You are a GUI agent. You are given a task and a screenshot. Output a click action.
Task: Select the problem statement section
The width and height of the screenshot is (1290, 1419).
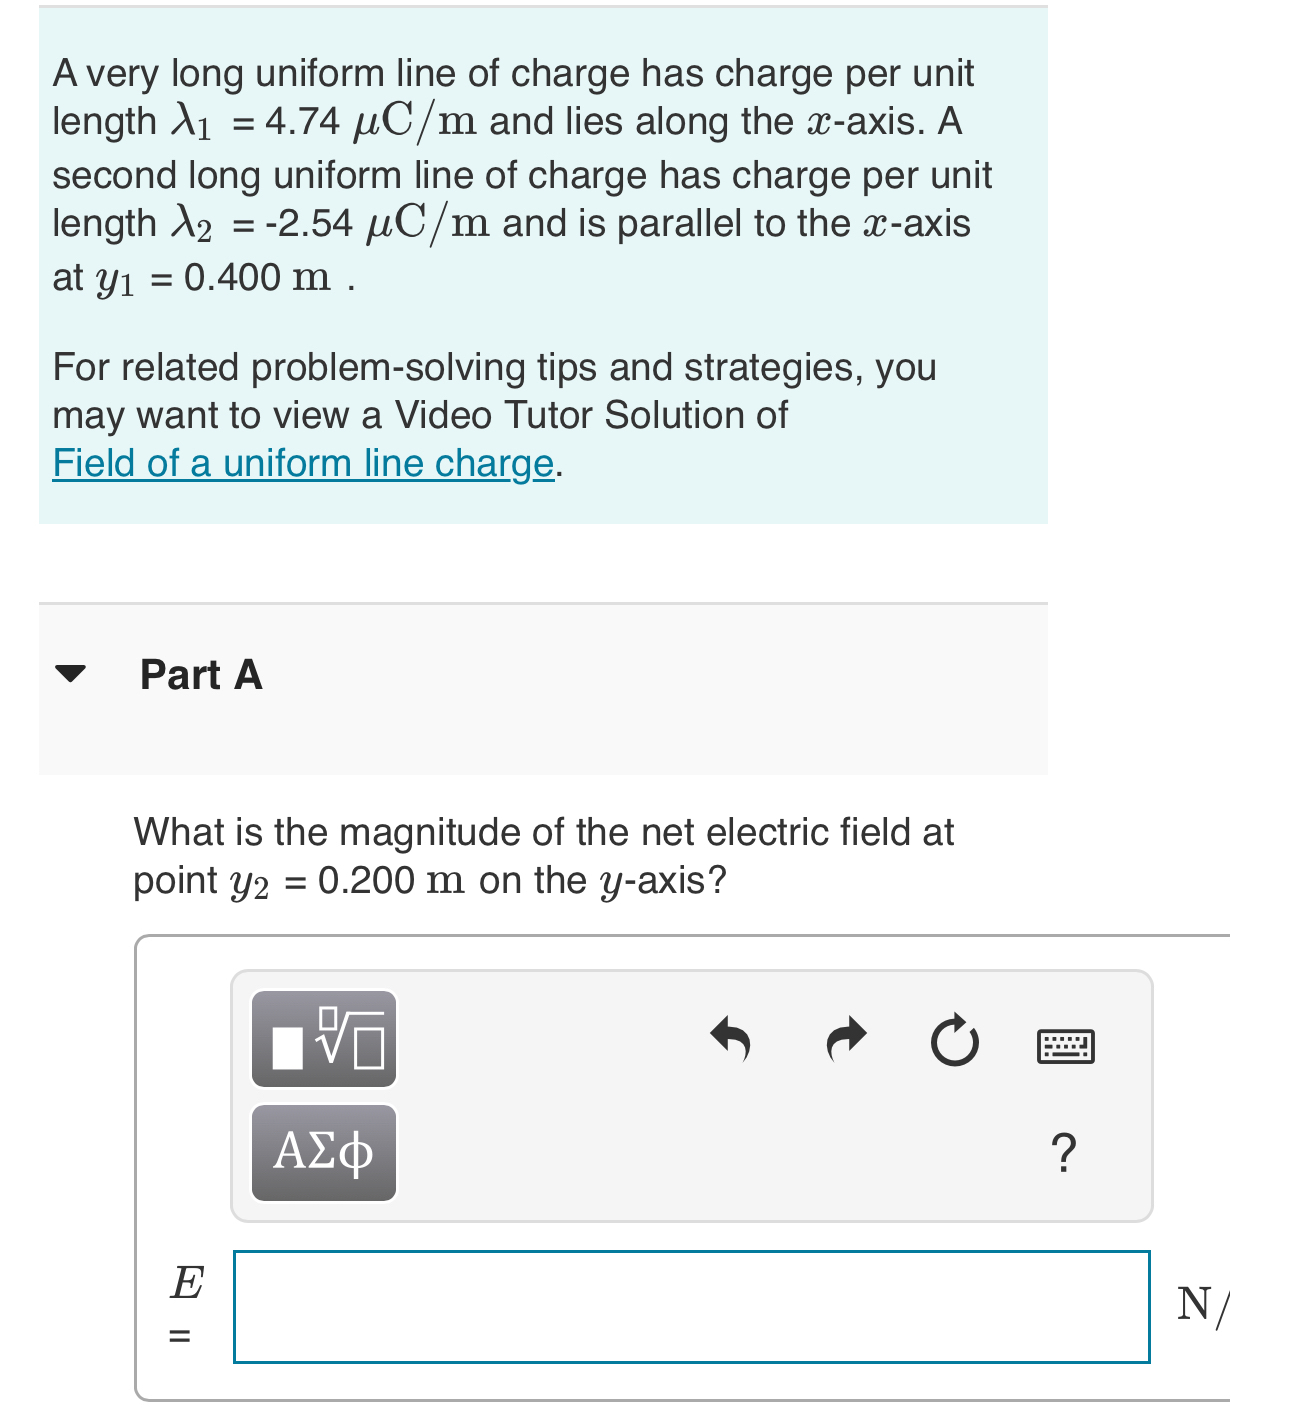coord(540,265)
